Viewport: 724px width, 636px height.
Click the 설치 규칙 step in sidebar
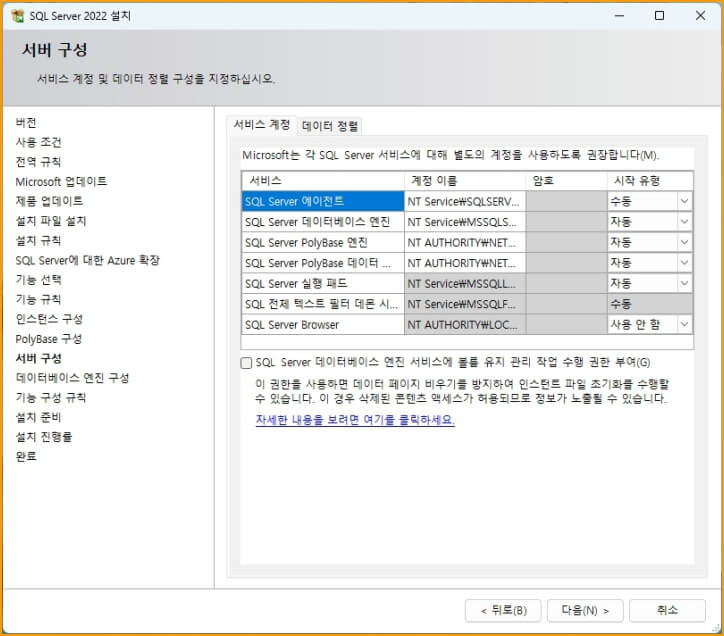click(38, 240)
